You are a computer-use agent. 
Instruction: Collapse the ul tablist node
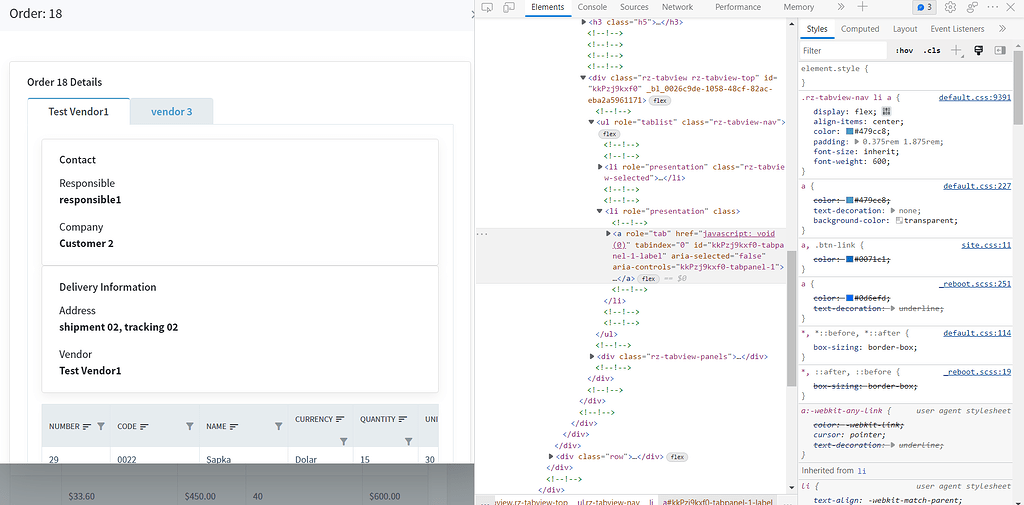[x=592, y=122]
